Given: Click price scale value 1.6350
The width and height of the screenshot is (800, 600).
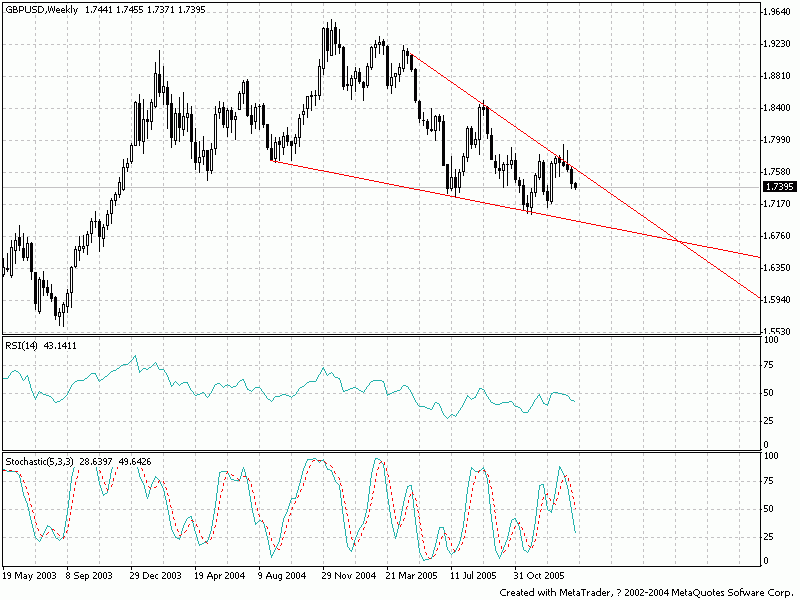Looking at the screenshot, I should pos(777,268).
